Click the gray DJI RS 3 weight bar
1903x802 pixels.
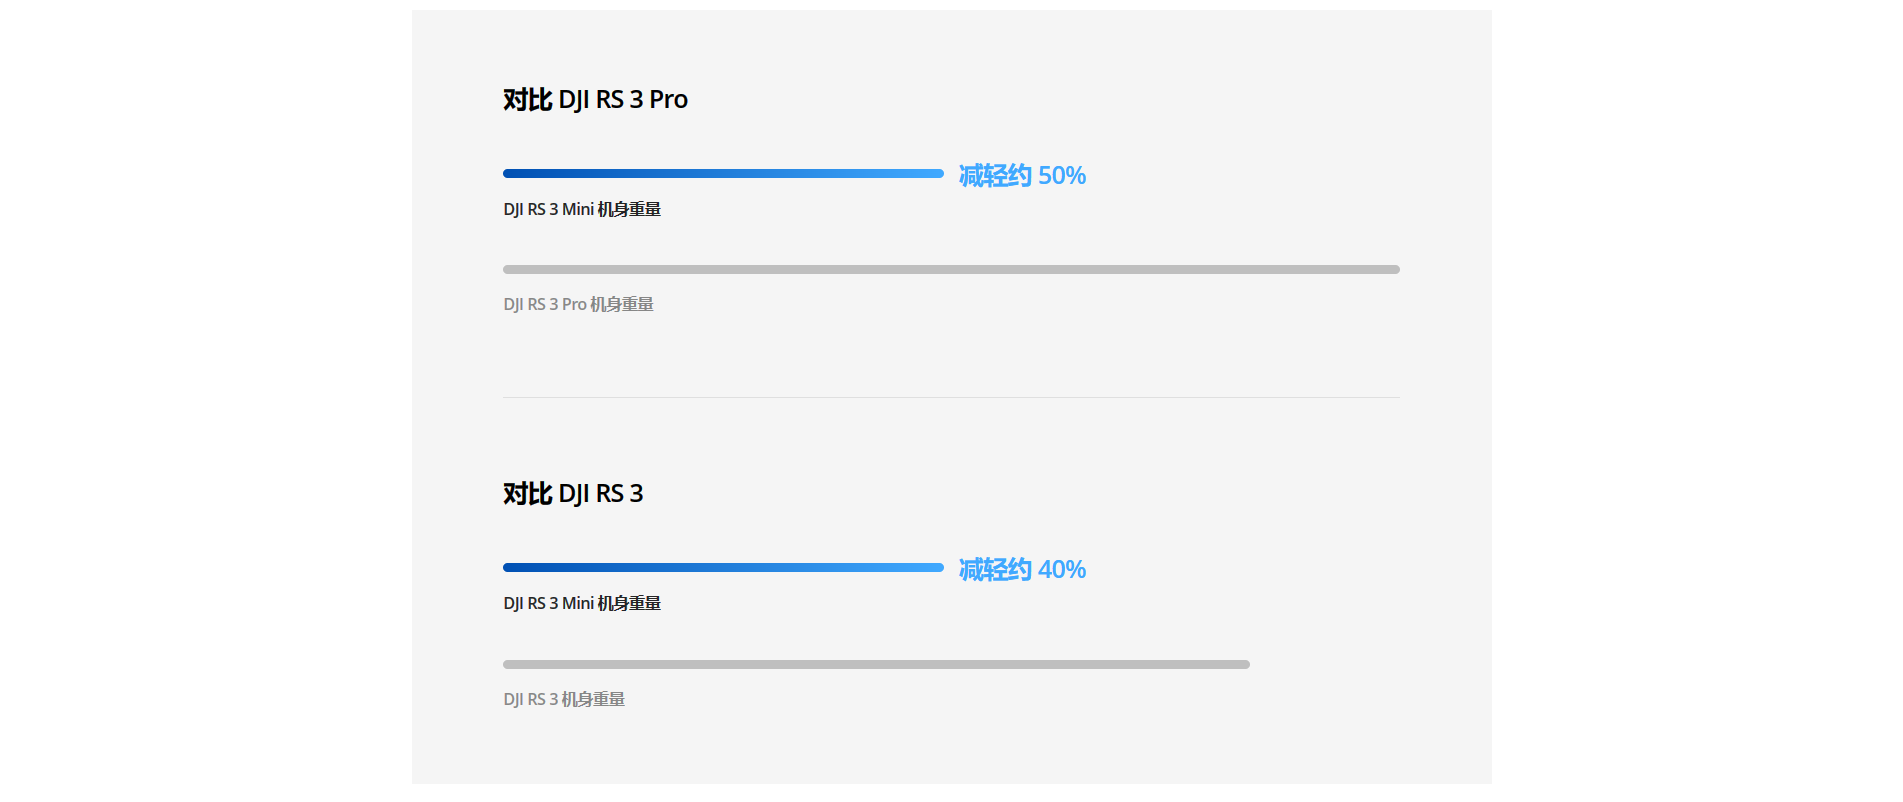(x=876, y=665)
